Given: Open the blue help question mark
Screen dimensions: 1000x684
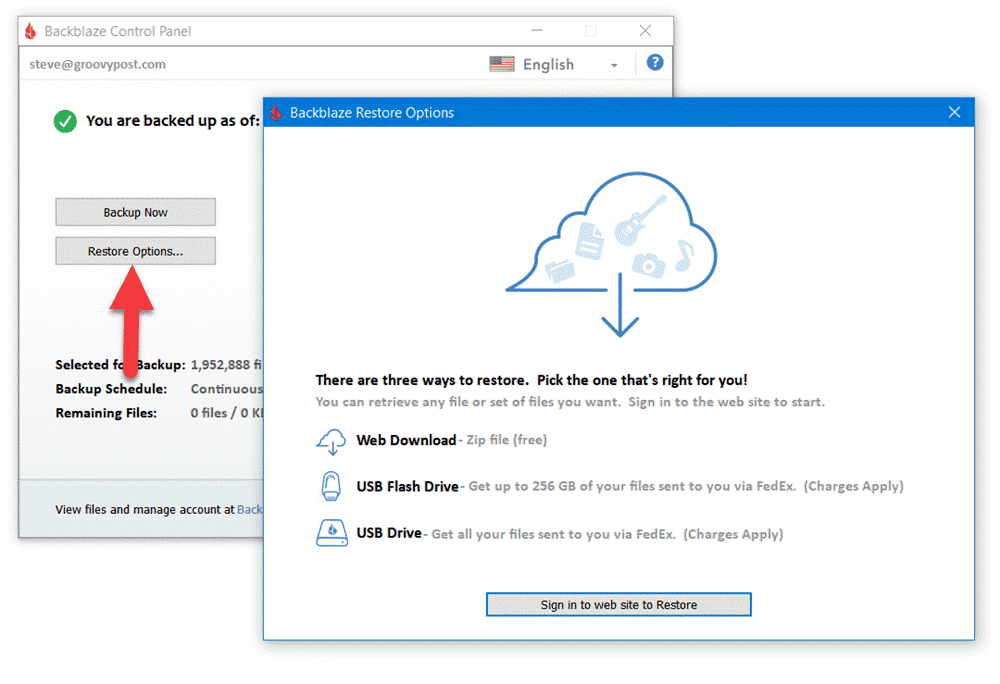Looking at the screenshot, I should [654, 63].
